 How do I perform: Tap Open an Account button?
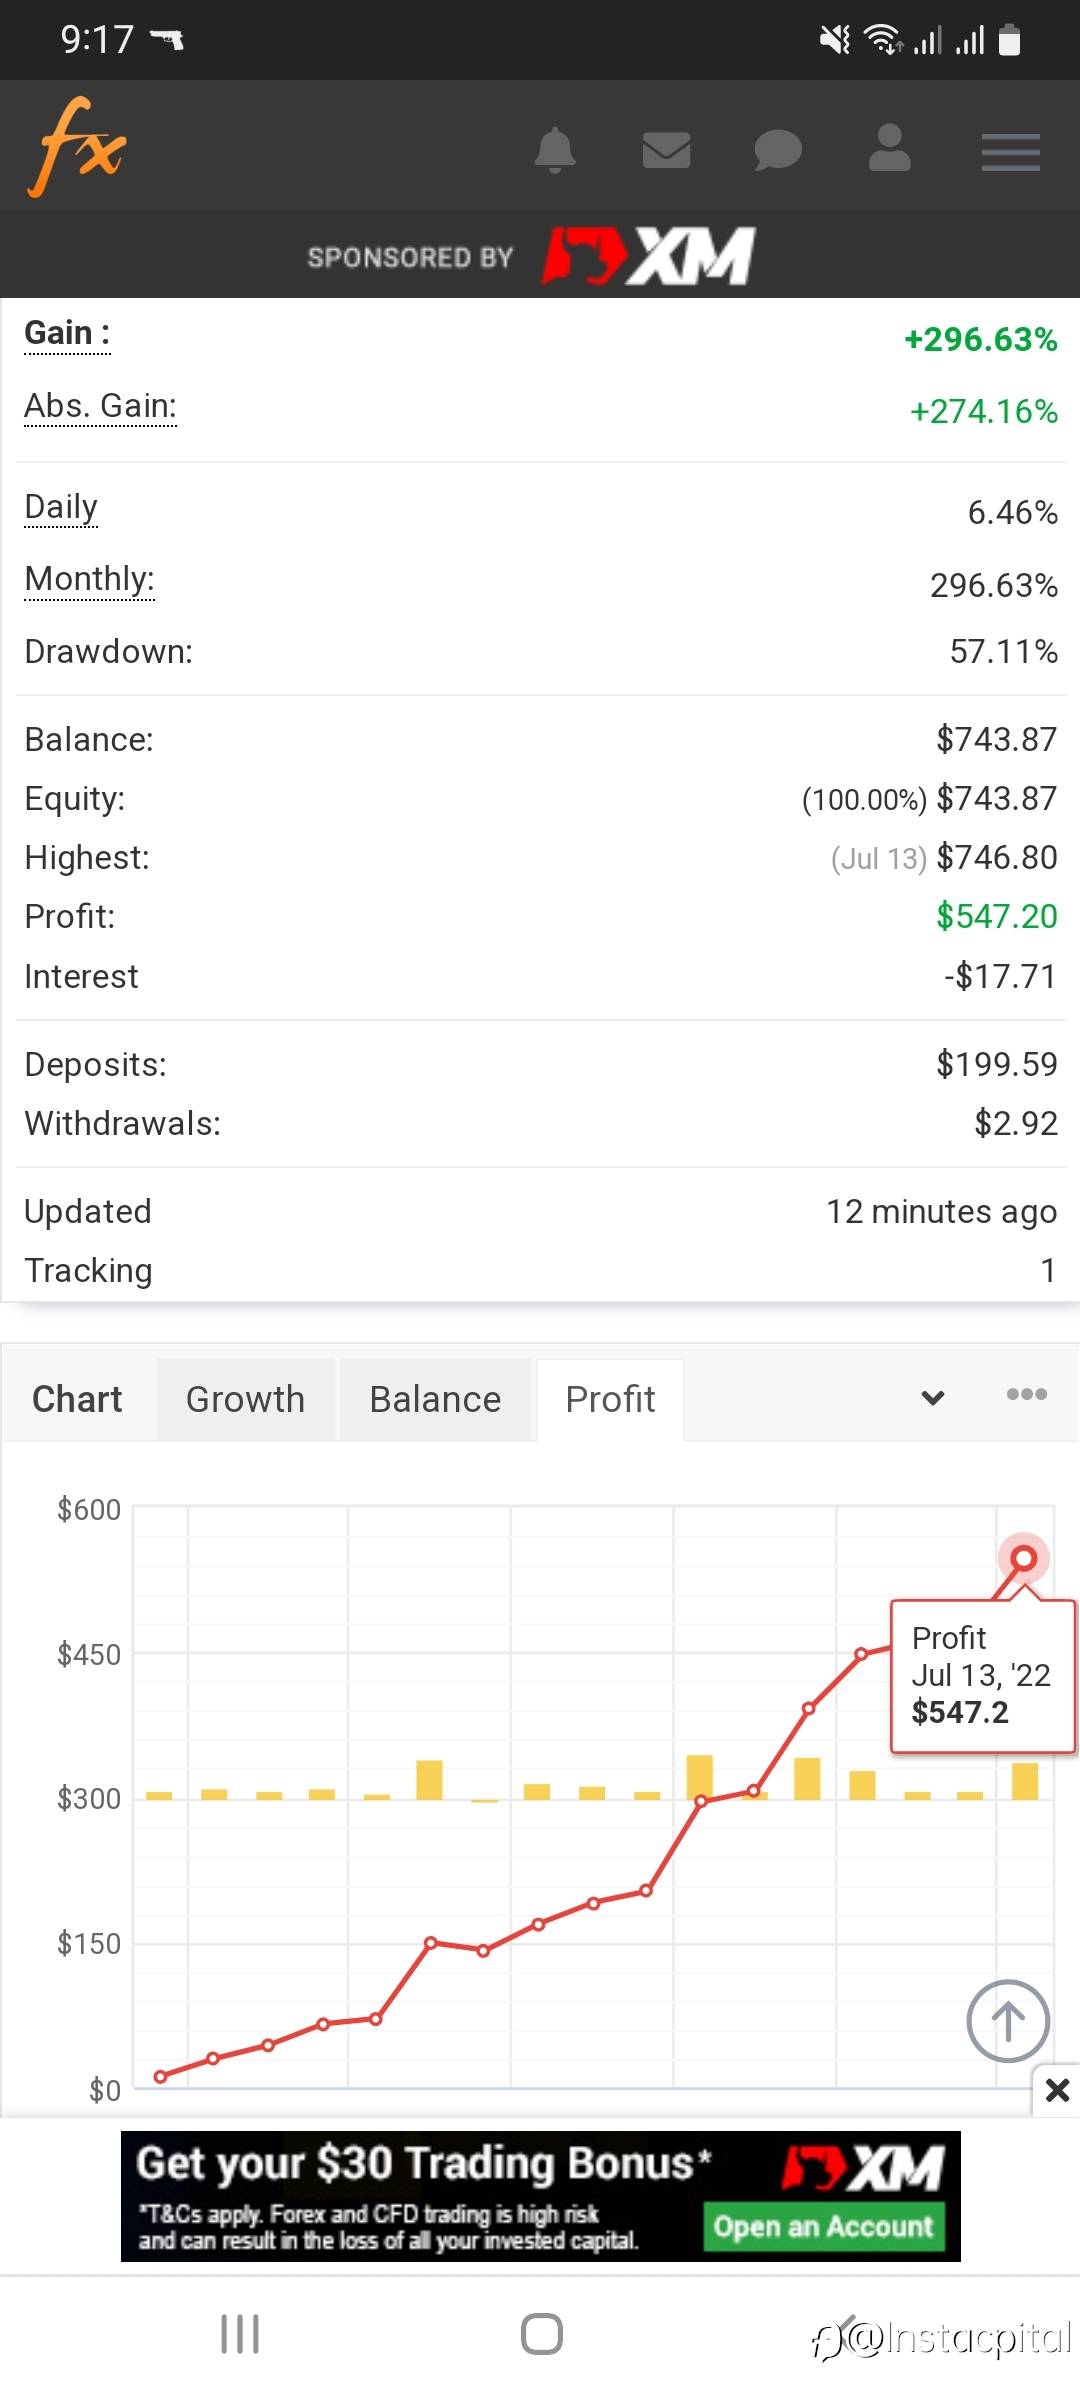click(x=823, y=2227)
